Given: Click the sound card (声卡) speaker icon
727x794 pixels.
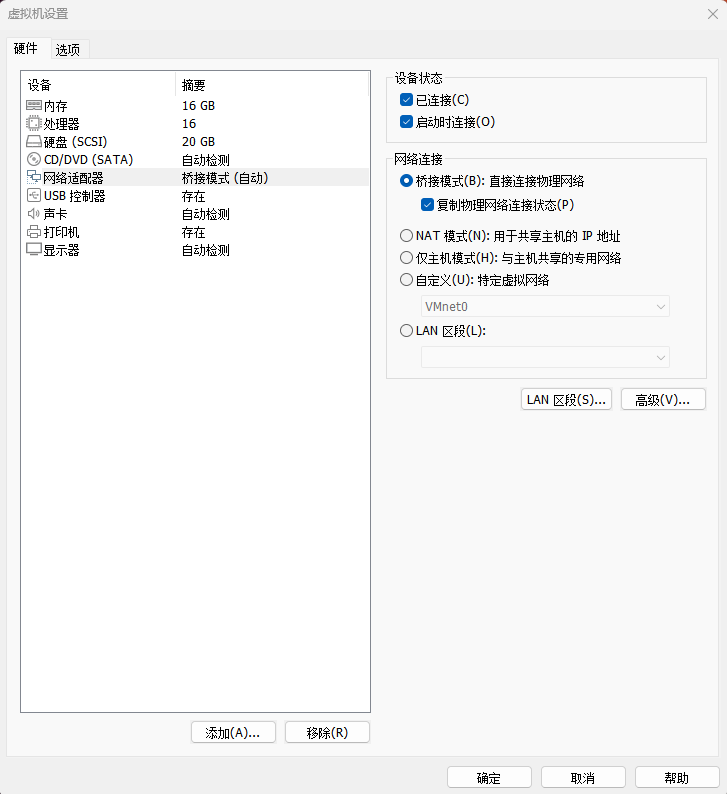Looking at the screenshot, I should pos(33,214).
